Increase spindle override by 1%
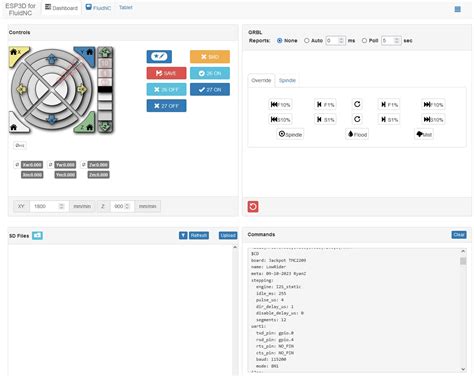Screen dimensions: 474x376 tap(389, 119)
